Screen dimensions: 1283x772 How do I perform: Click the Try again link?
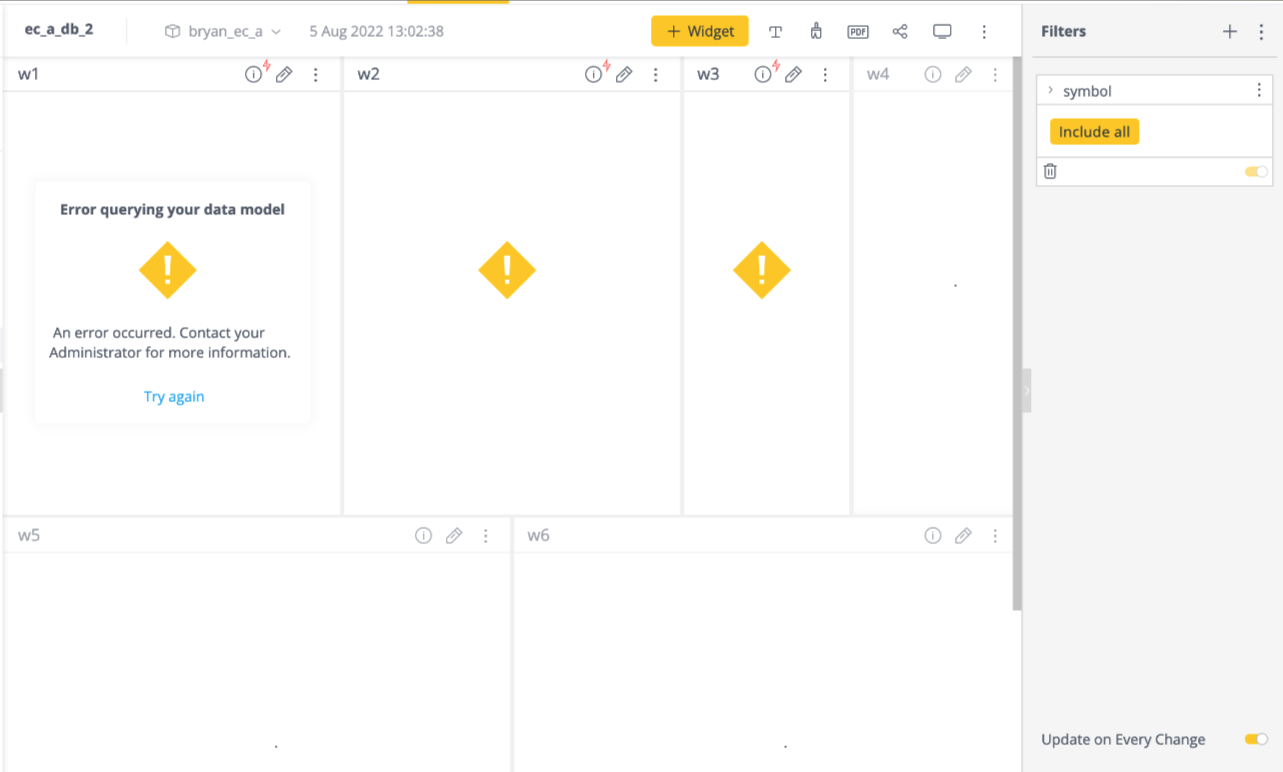[x=174, y=397]
